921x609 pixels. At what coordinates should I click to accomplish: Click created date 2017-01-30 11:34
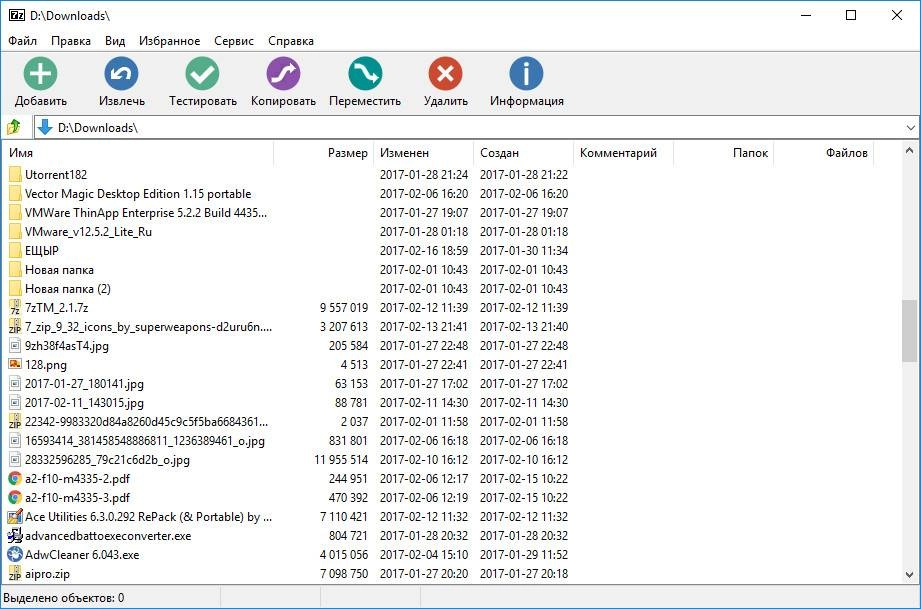coord(524,251)
